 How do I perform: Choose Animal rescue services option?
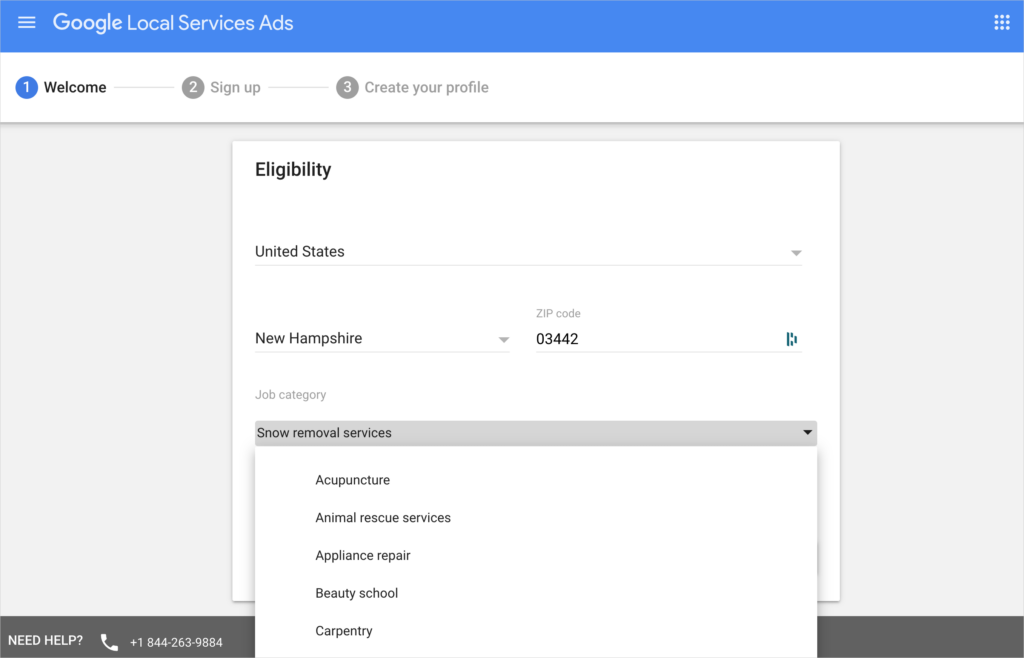pyautogui.click(x=536, y=518)
